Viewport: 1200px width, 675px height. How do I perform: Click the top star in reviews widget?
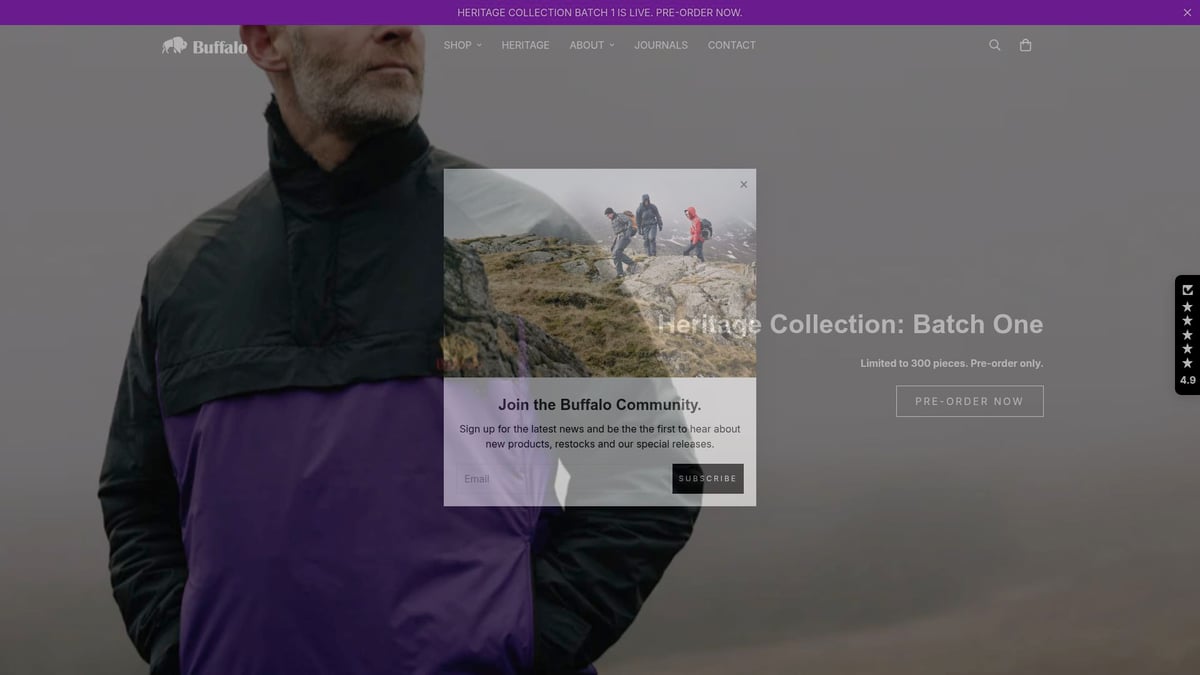[x=1187, y=307]
